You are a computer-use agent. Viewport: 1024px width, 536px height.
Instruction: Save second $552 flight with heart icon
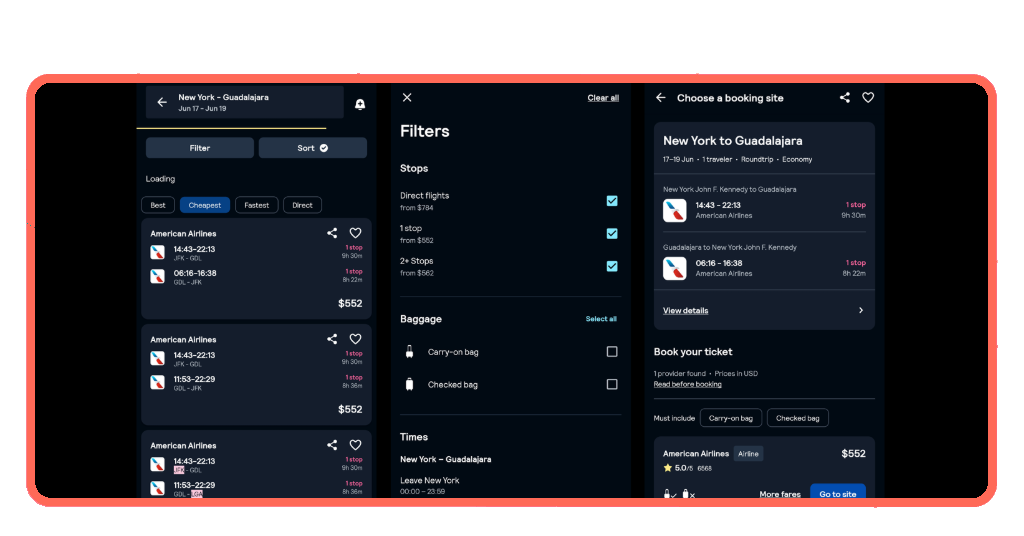tap(355, 339)
